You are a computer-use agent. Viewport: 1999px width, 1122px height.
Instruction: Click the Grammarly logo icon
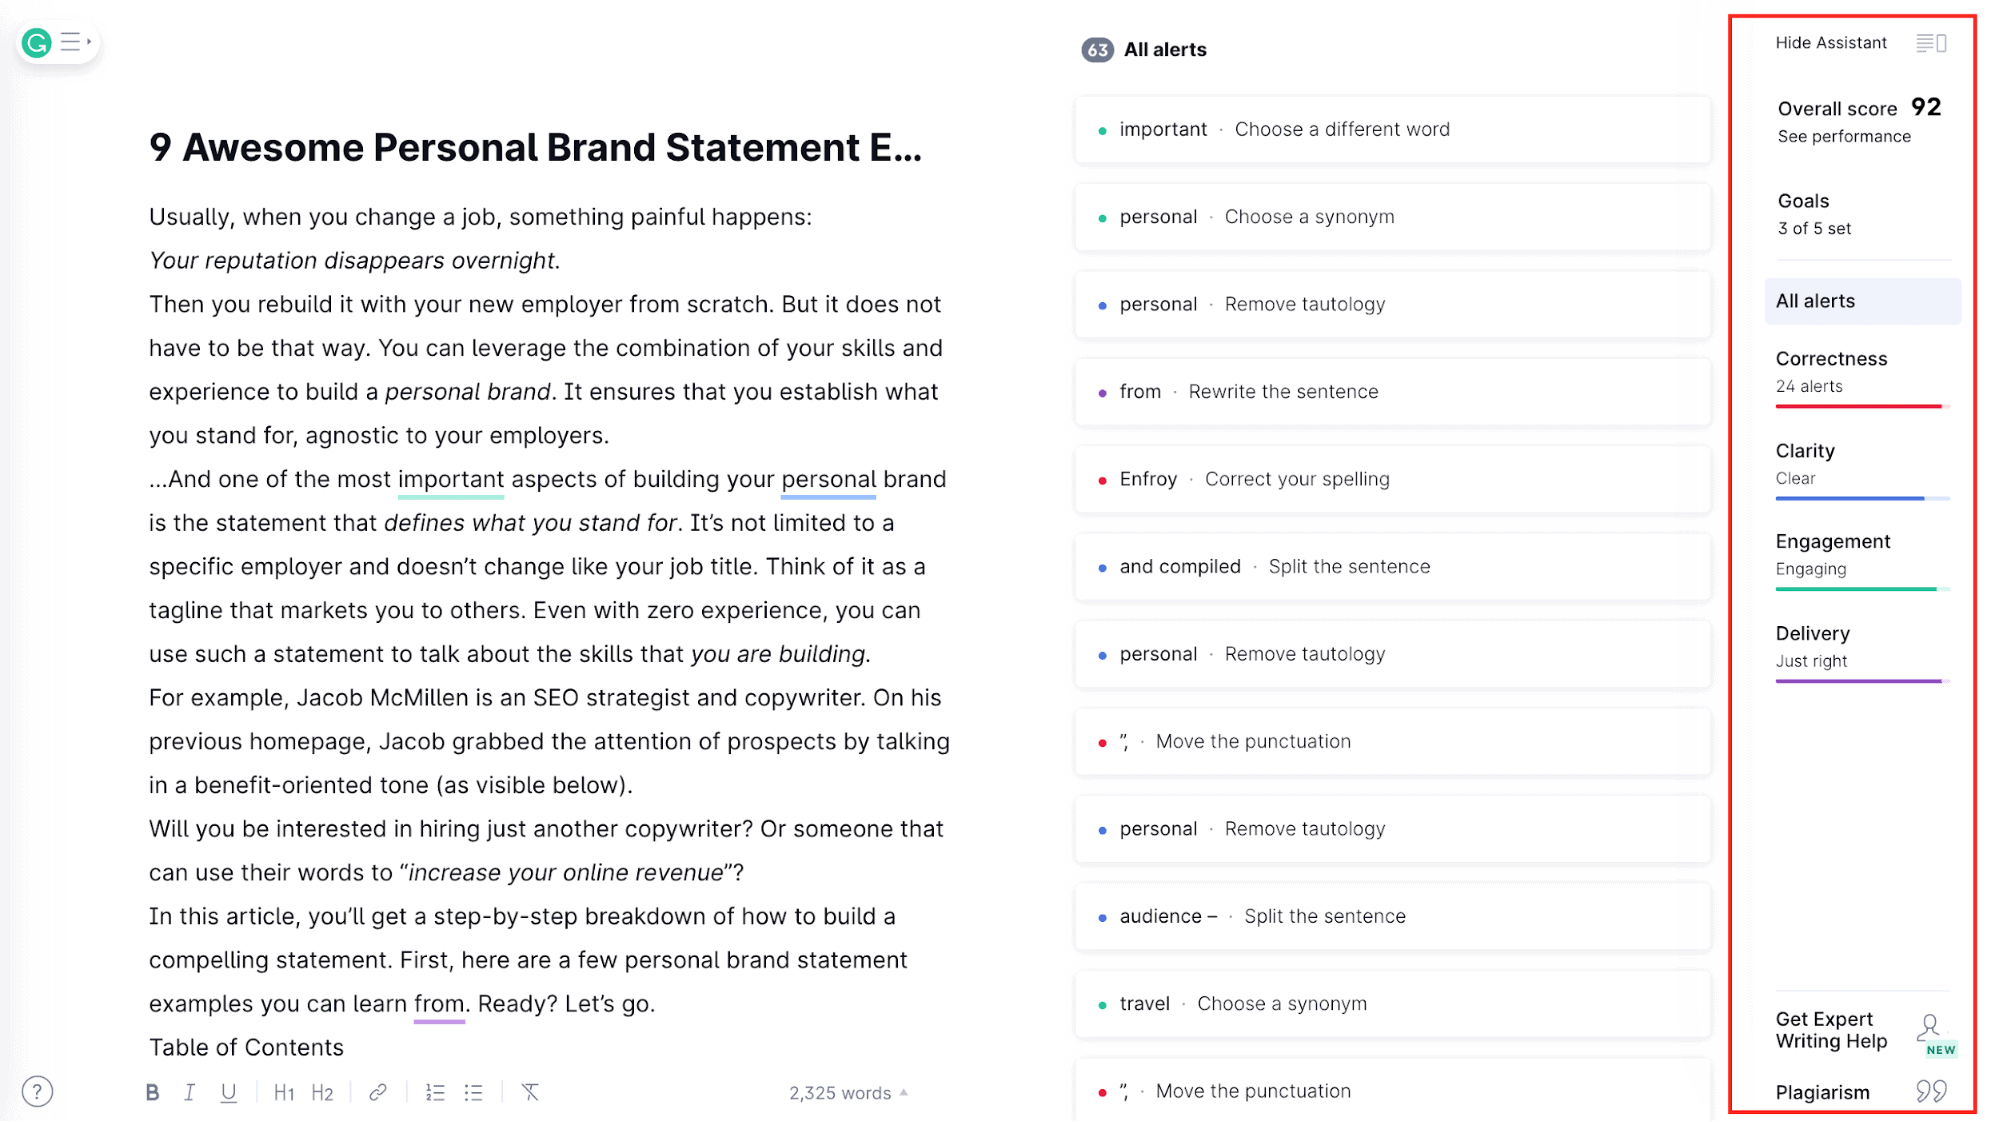(x=36, y=43)
